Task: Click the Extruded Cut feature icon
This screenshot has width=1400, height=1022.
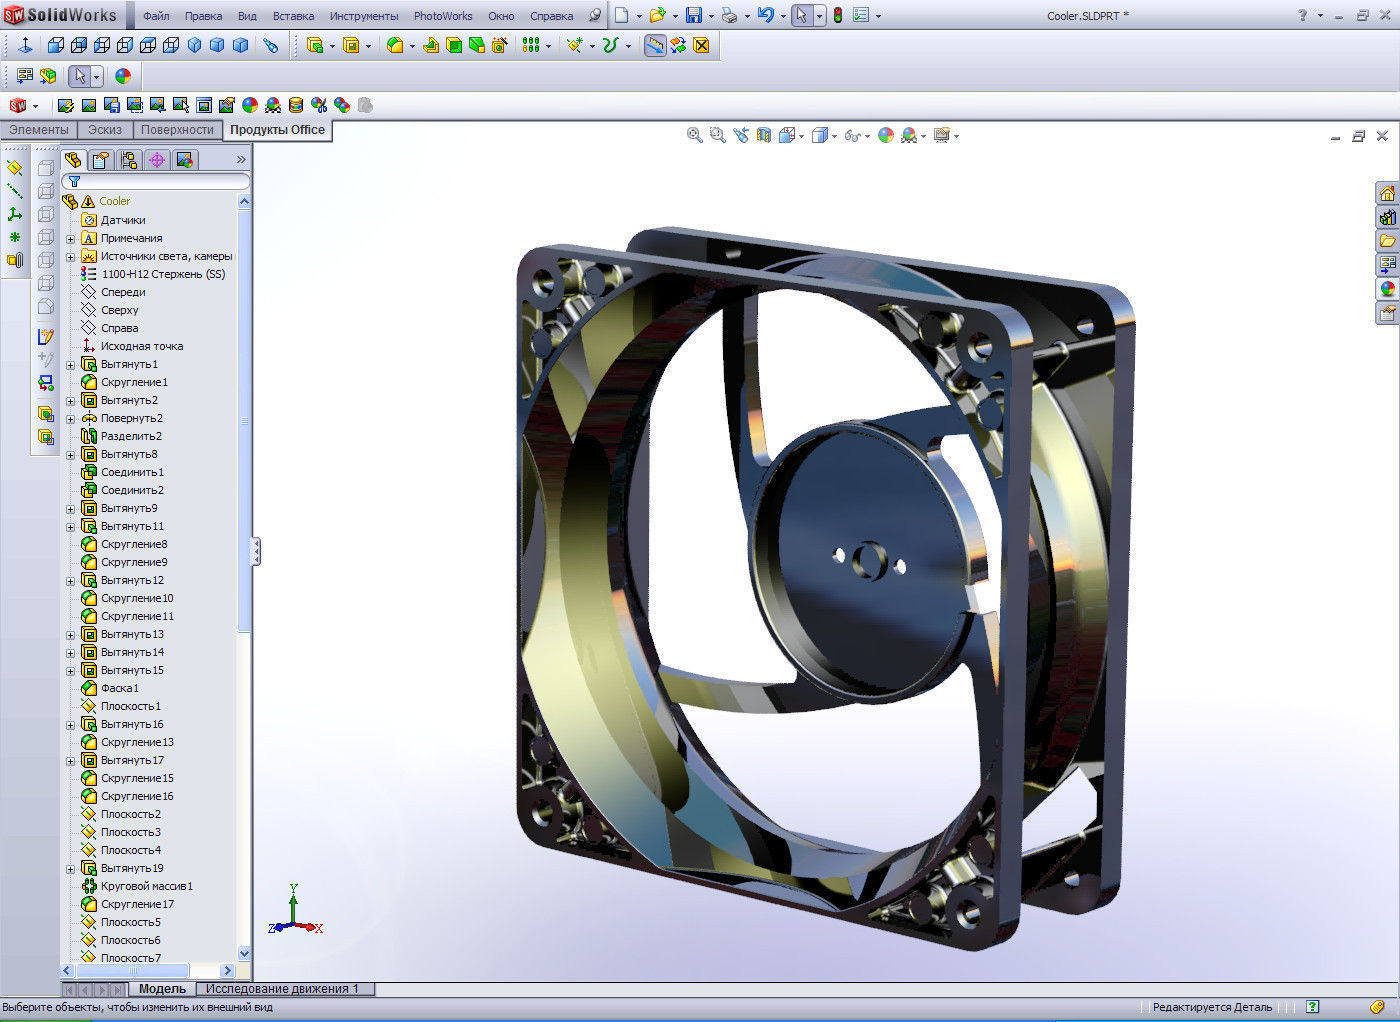Action: [x=350, y=45]
